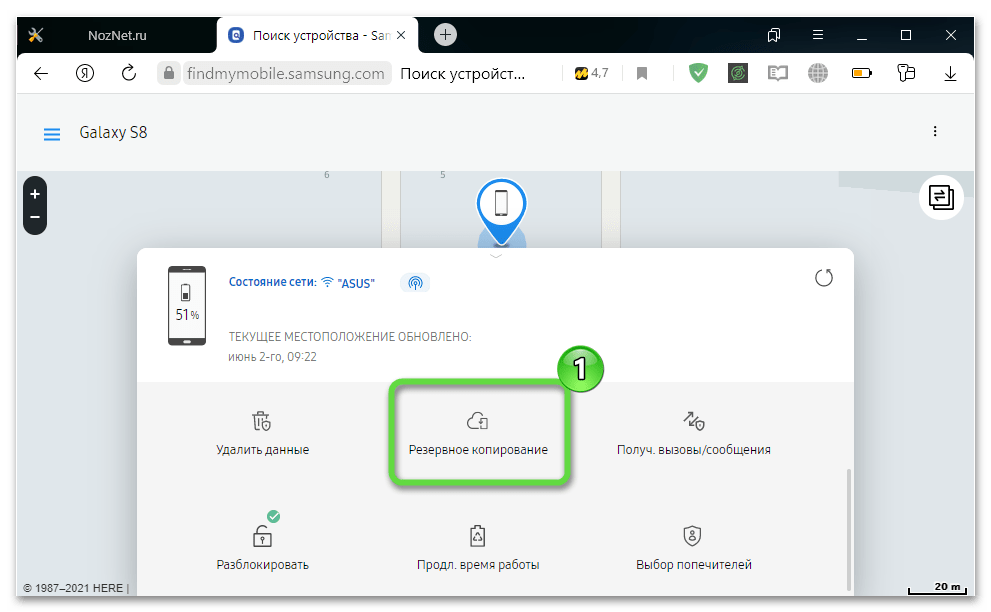Zoom in the map with plus button

click(35, 194)
